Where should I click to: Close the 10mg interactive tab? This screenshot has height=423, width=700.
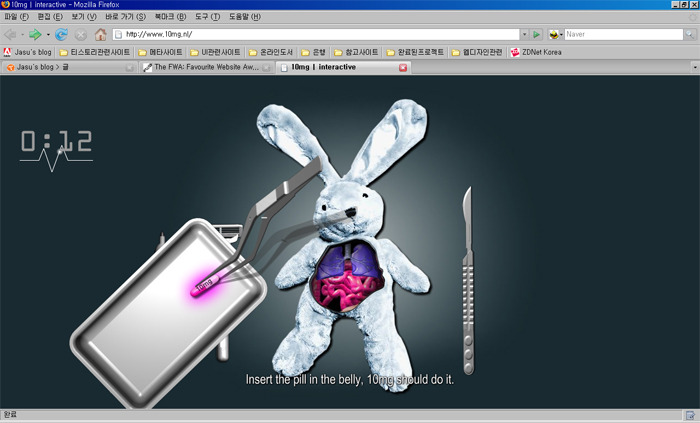click(403, 67)
